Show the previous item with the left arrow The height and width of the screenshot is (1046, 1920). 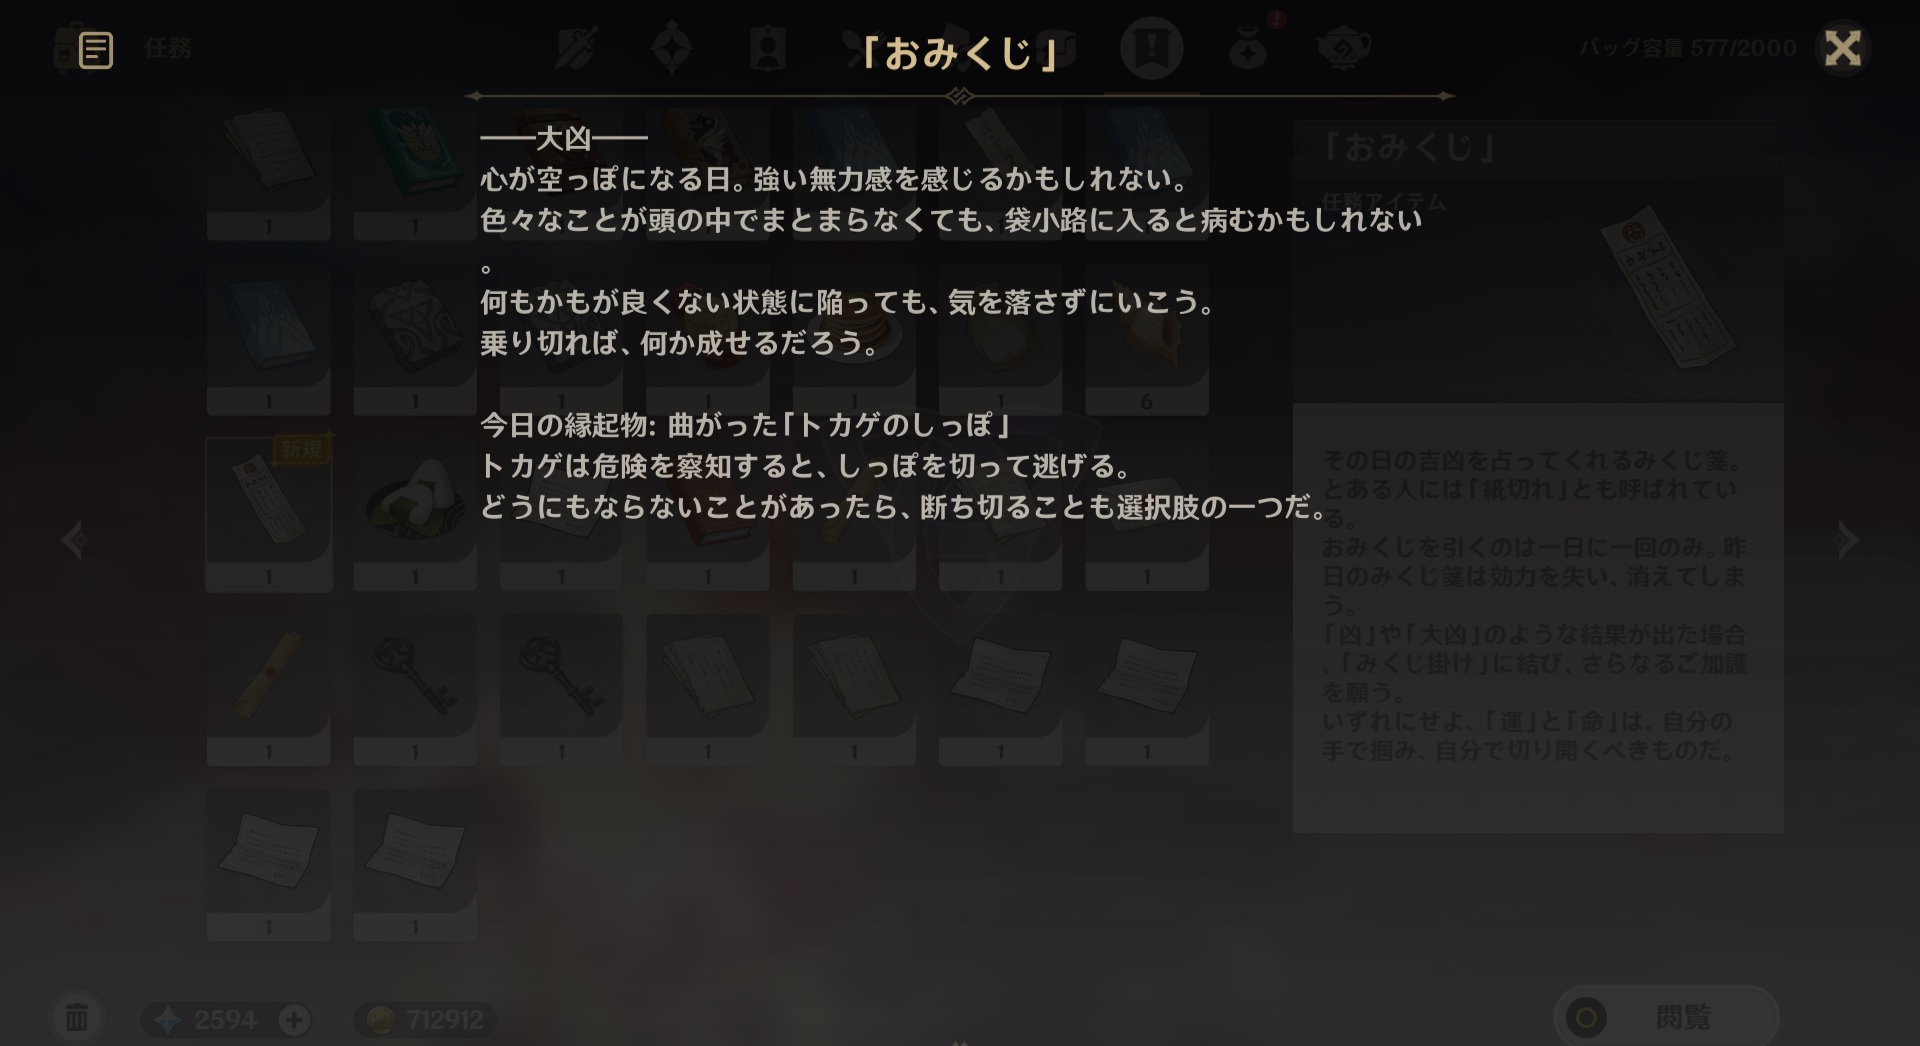pyautogui.click(x=73, y=540)
